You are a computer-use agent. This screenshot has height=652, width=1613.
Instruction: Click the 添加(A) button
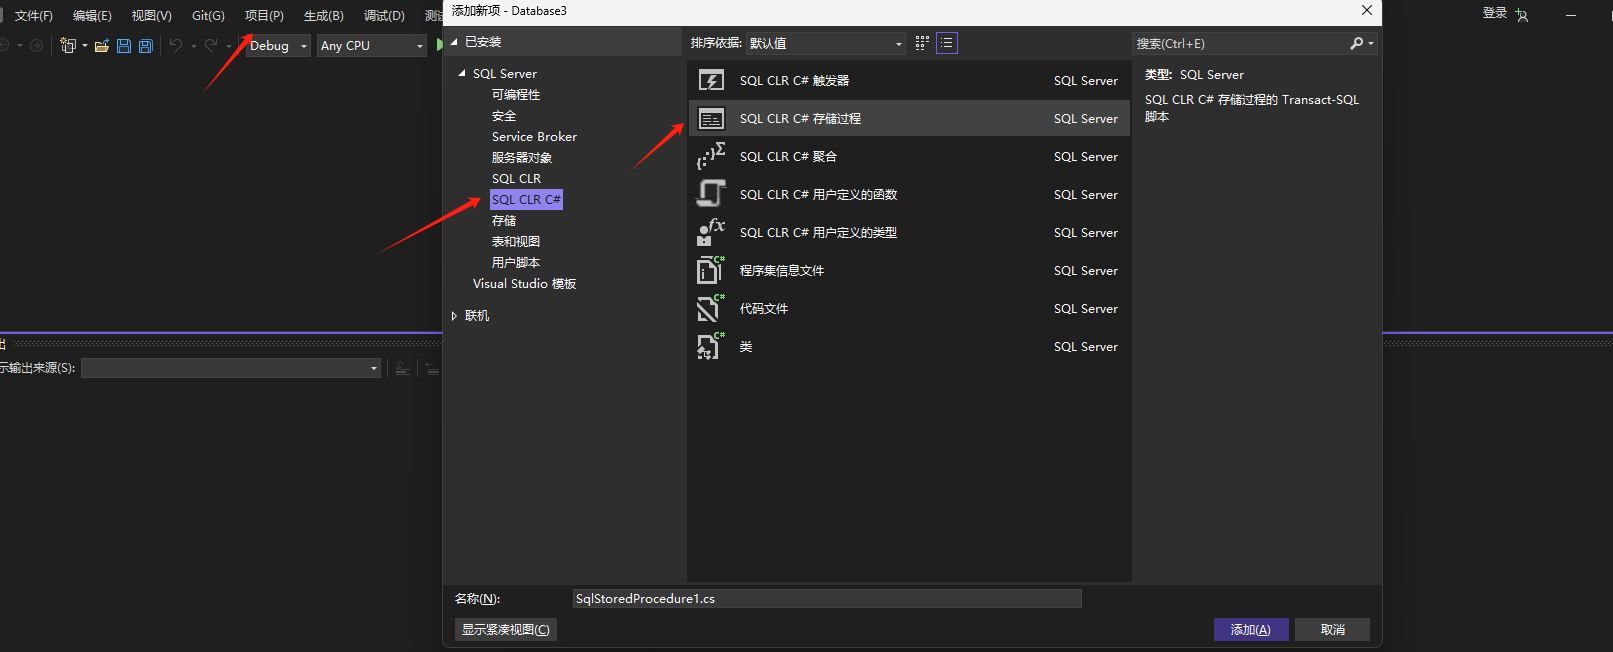[1250, 630]
